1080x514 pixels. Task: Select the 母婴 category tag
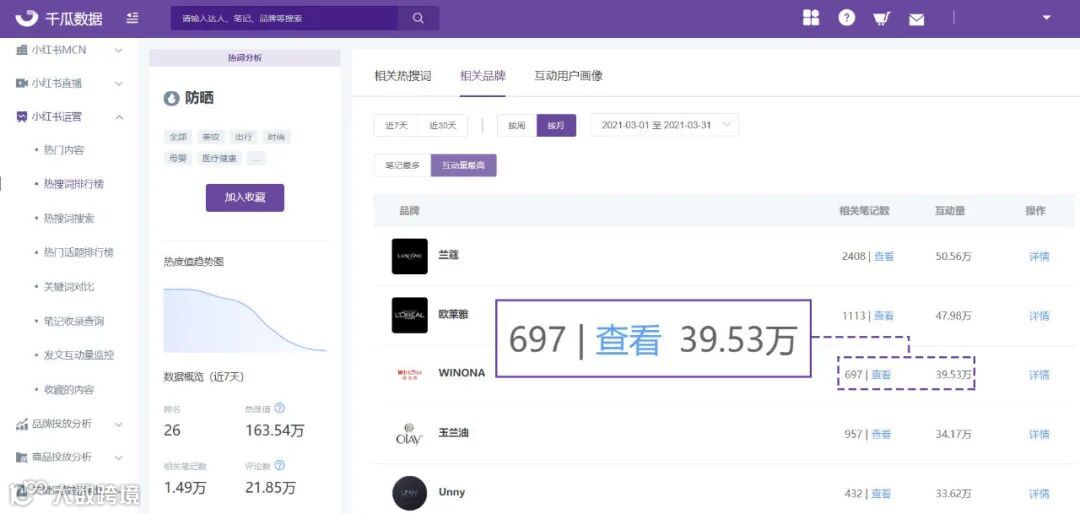point(178,158)
